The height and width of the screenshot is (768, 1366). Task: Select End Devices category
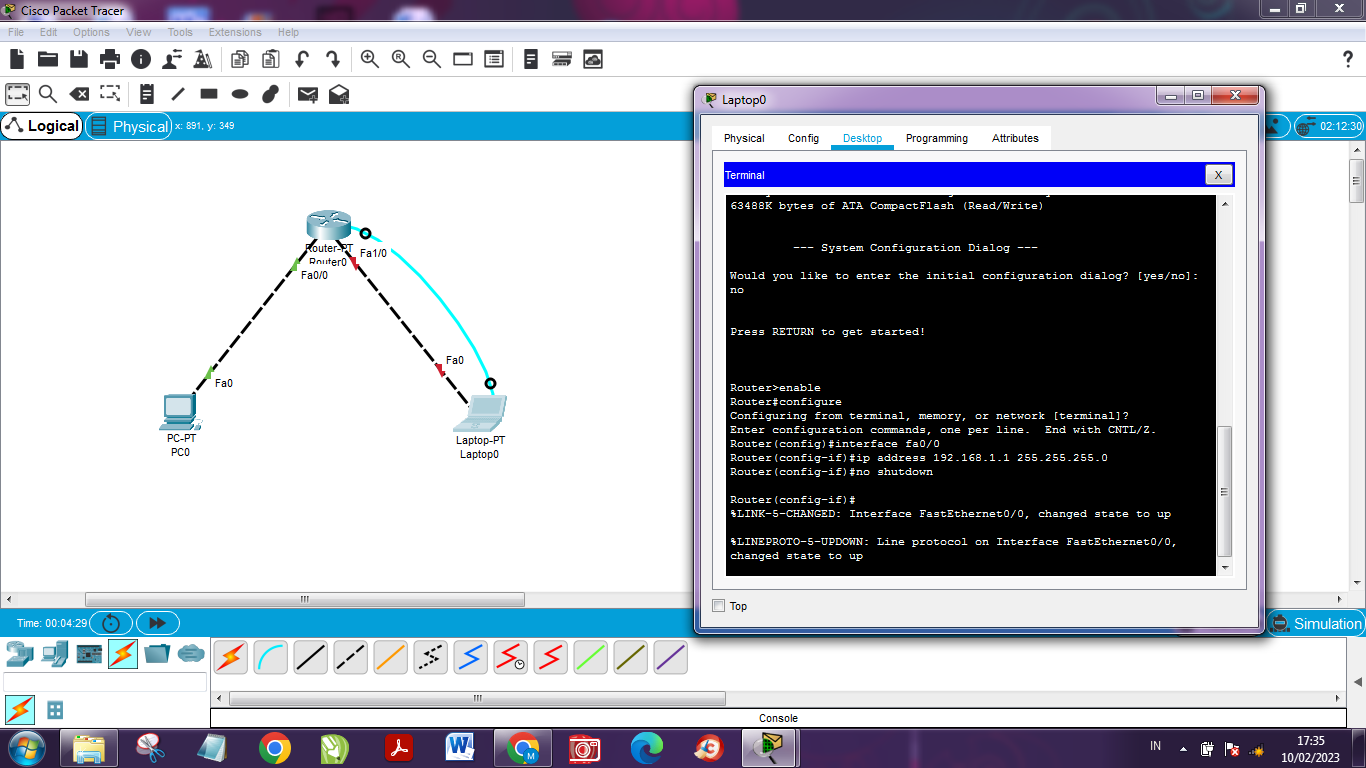[x=54, y=654]
